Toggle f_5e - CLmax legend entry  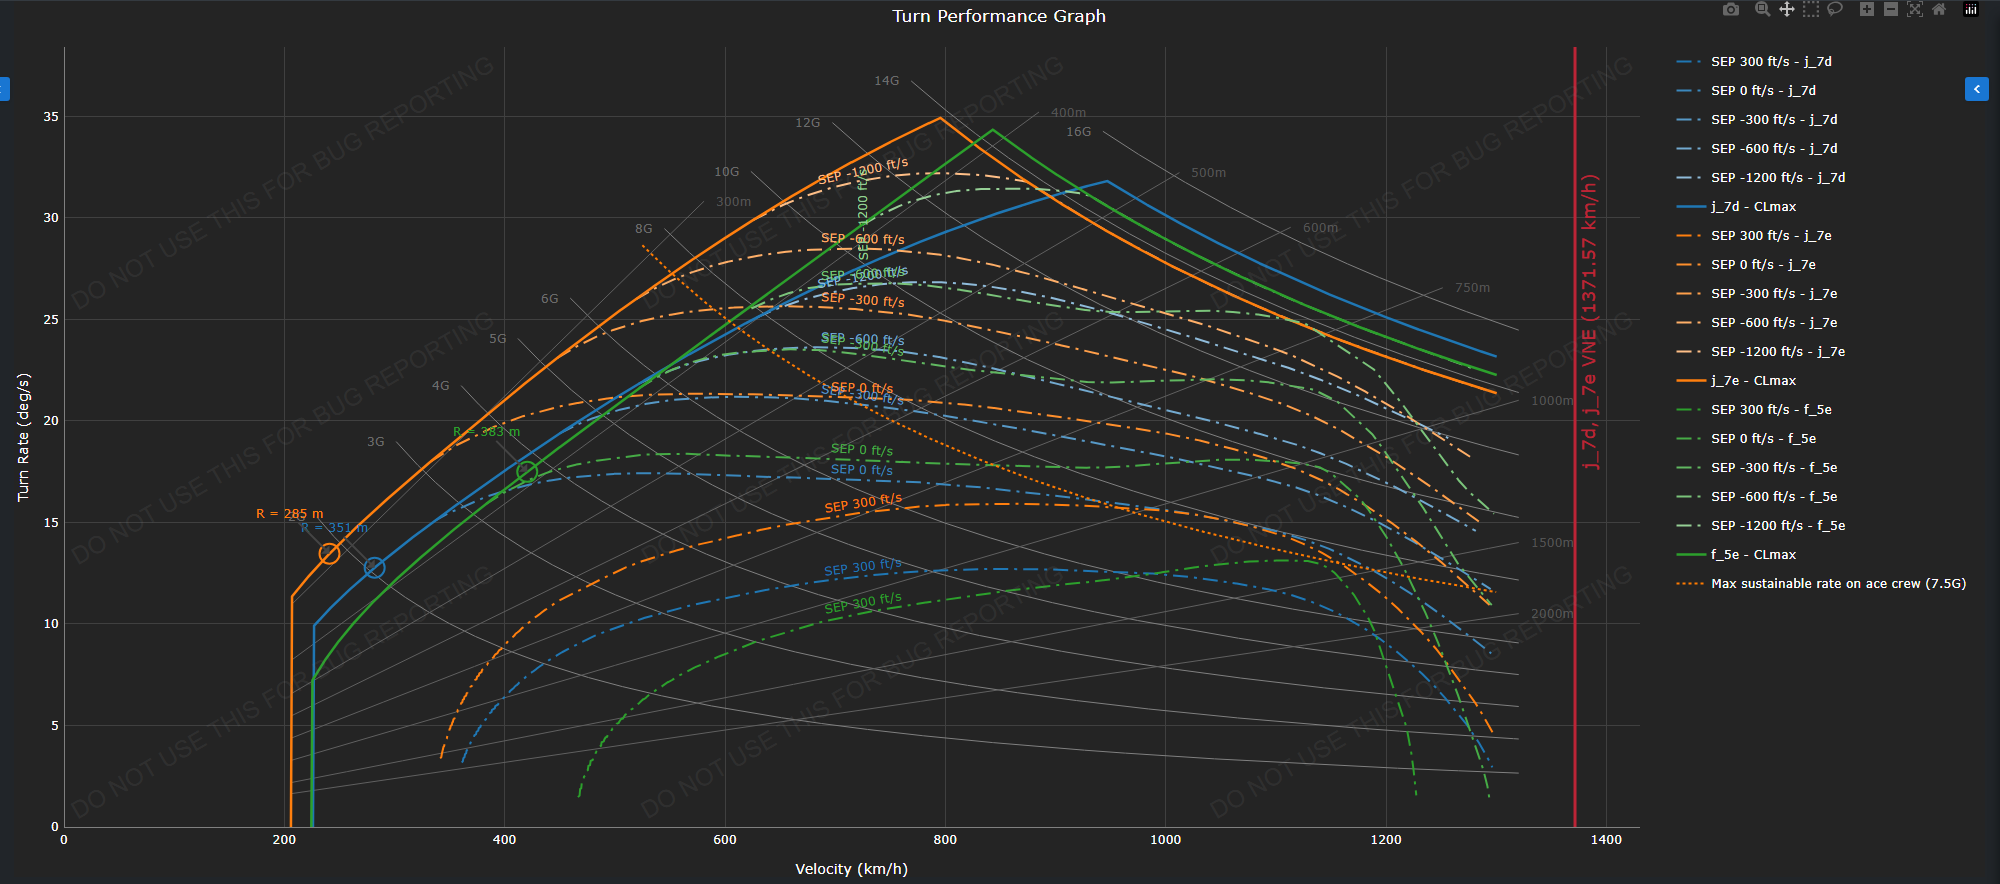click(x=1753, y=554)
